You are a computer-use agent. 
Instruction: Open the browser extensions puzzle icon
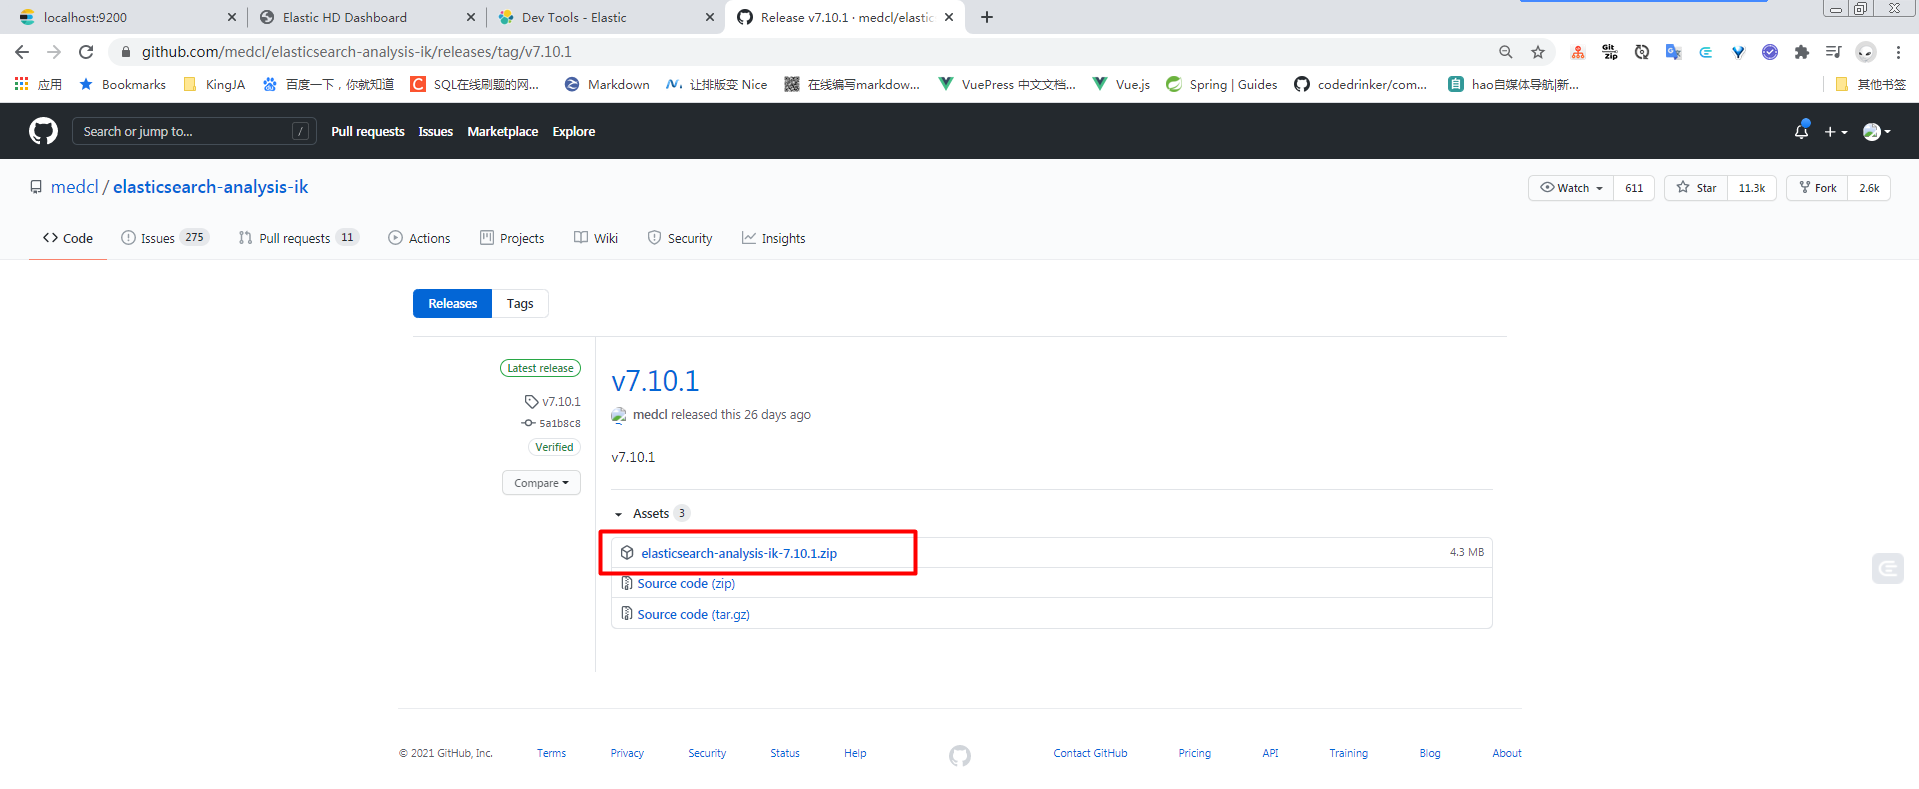coord(1802,52)
